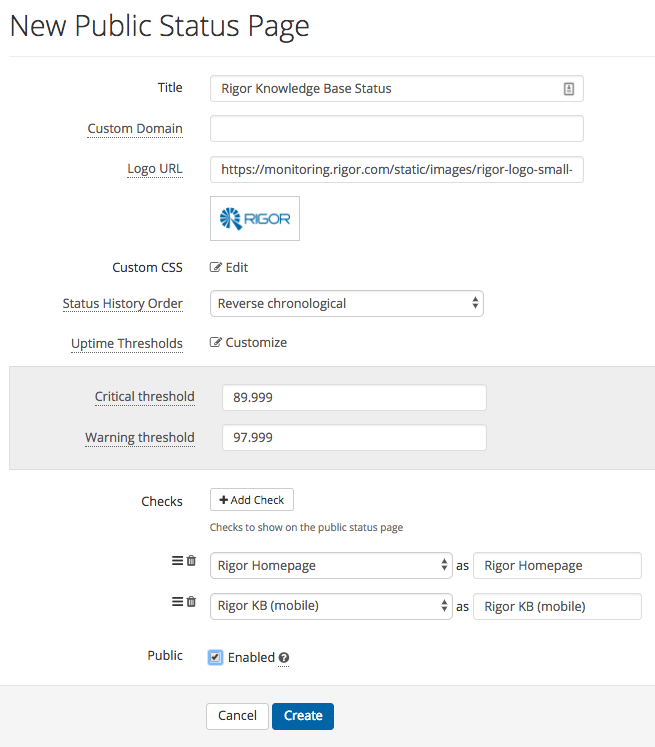655x747 pixels.
Task: Click the help icon beside Enabled
Action: [x=284, y=657]
